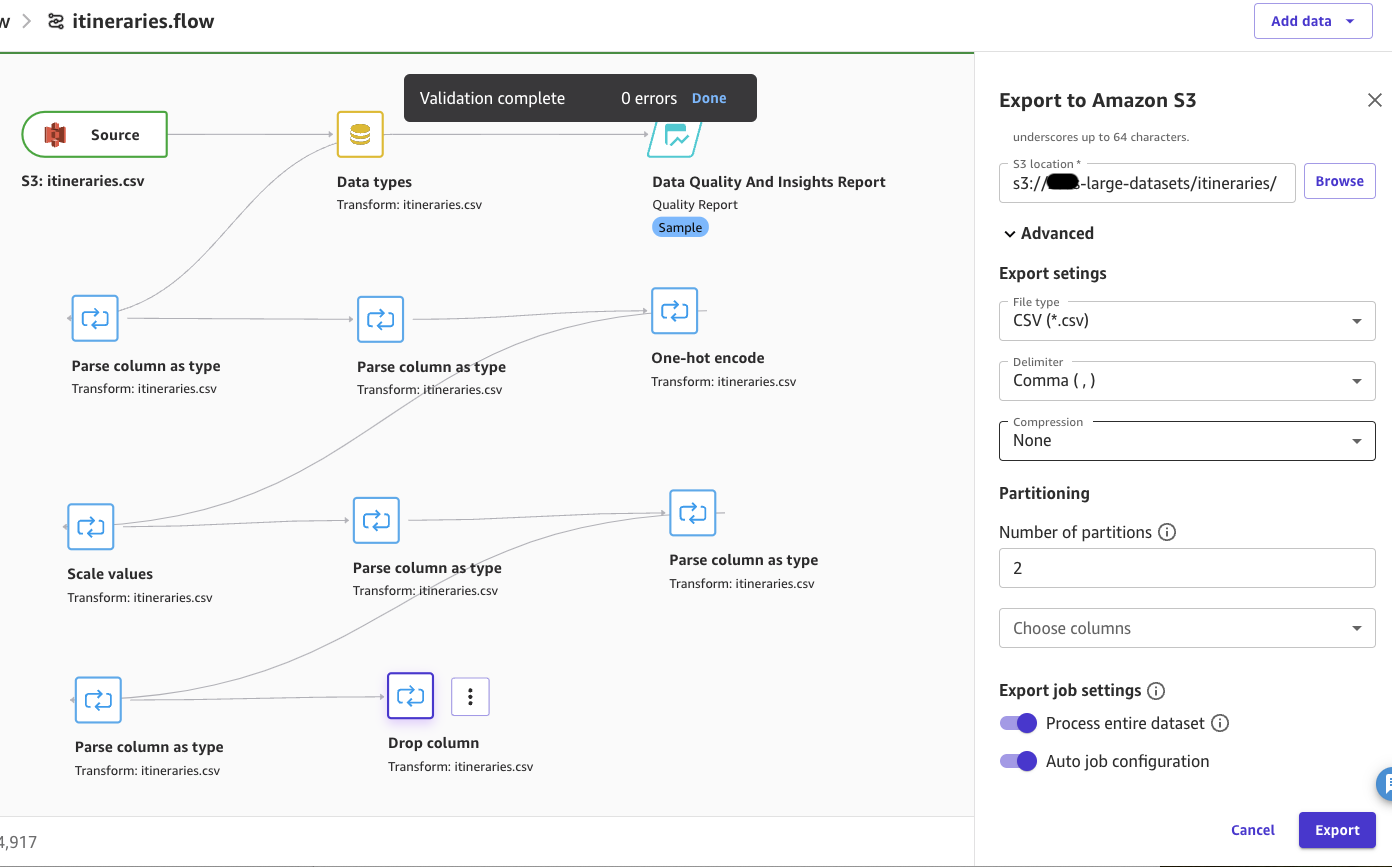Open the Add data dropdown
This screenshot has height=867, width=1392.
tap(1313, 21)
